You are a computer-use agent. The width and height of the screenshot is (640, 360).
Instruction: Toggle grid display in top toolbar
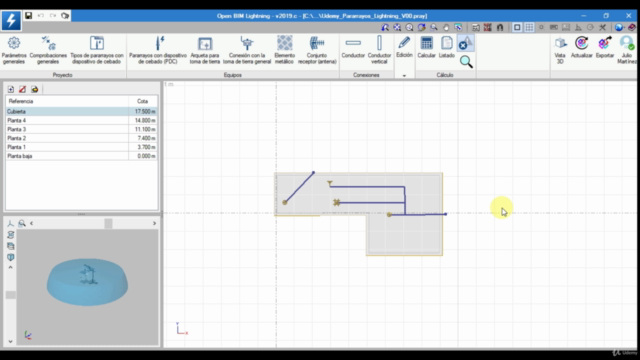[x=529, y=27]
